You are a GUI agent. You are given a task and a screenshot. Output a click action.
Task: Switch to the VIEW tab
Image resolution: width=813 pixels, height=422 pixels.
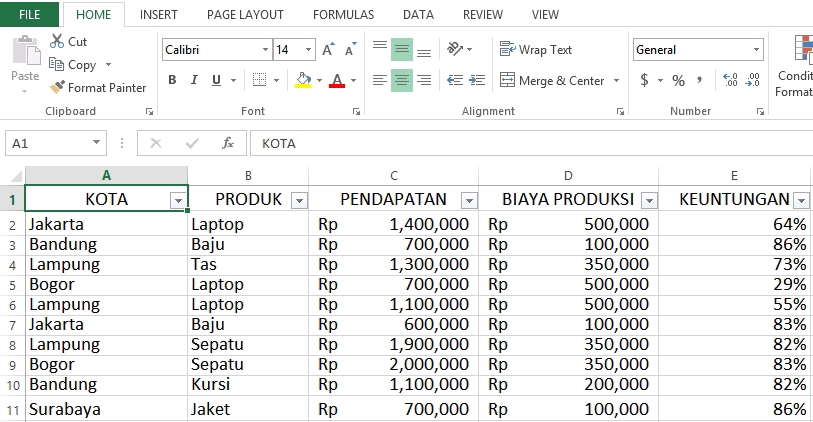545,15
